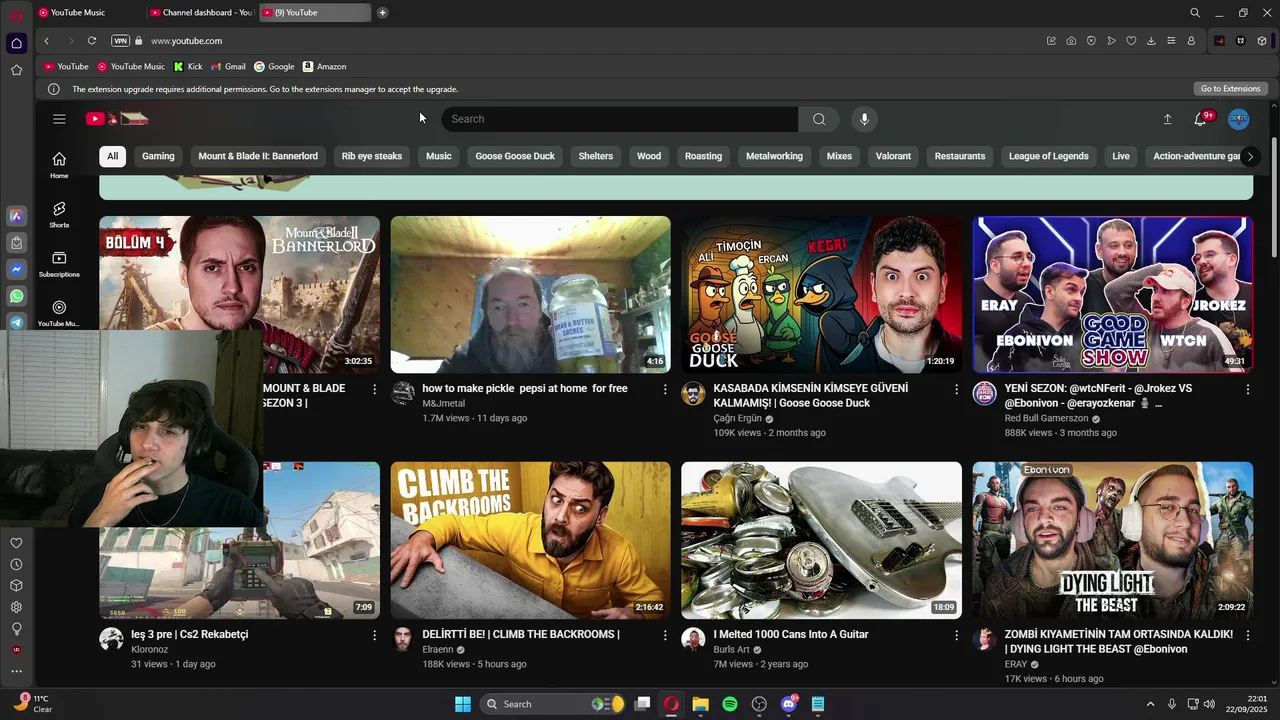Select Mount & Blade II: Bannerlord chip
Screen dimensions: 1280x720
(258, 156)
